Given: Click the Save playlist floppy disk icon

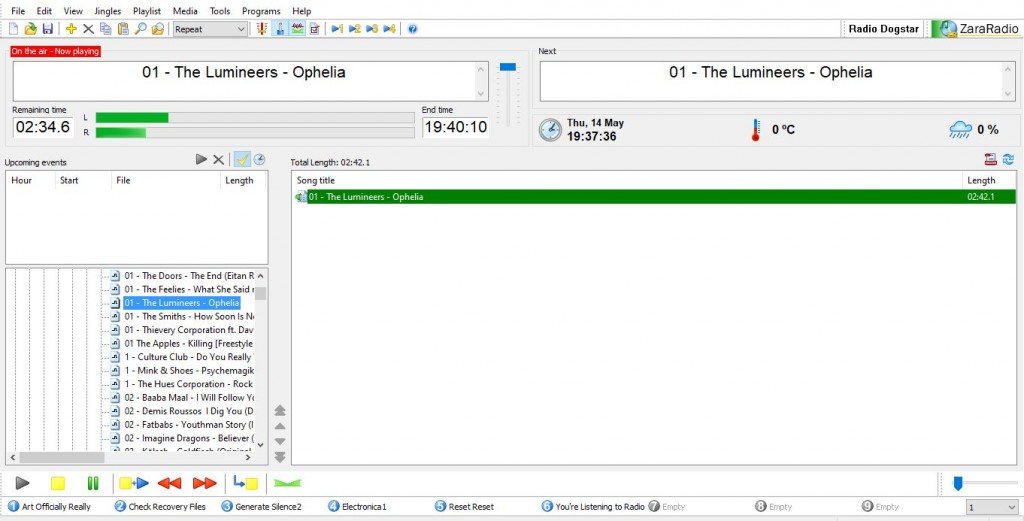Looking at the screenshot, I should pyautogui.click(x=48, y=29).
